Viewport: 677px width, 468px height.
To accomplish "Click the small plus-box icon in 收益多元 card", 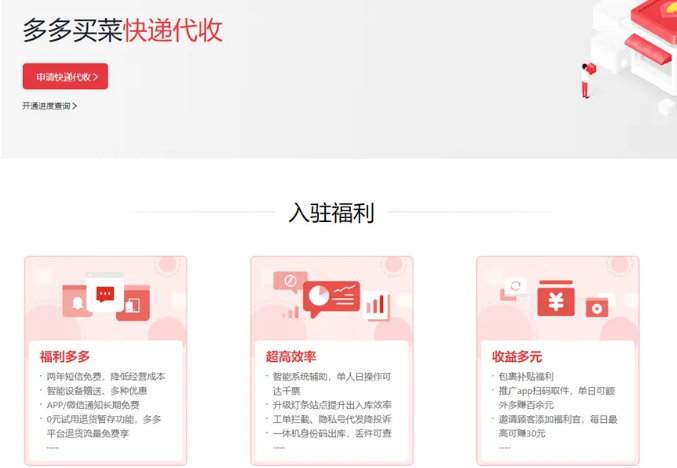I will point(598,307).
